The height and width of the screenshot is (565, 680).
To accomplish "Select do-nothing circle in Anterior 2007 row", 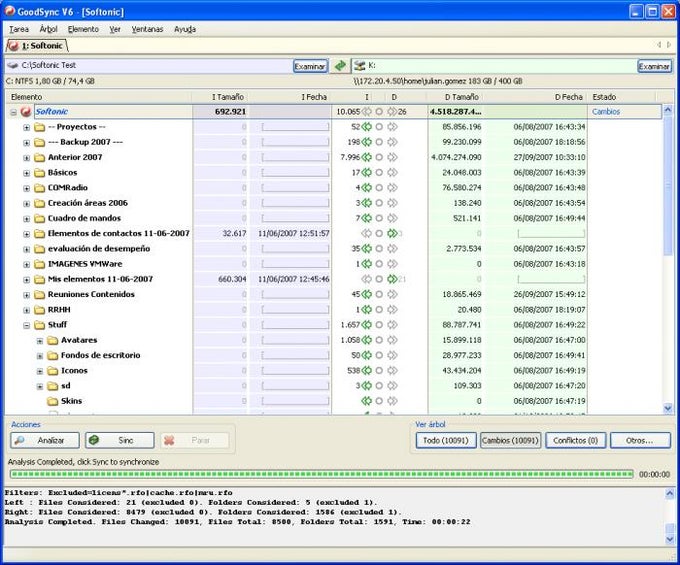I will tap(379, 157).
